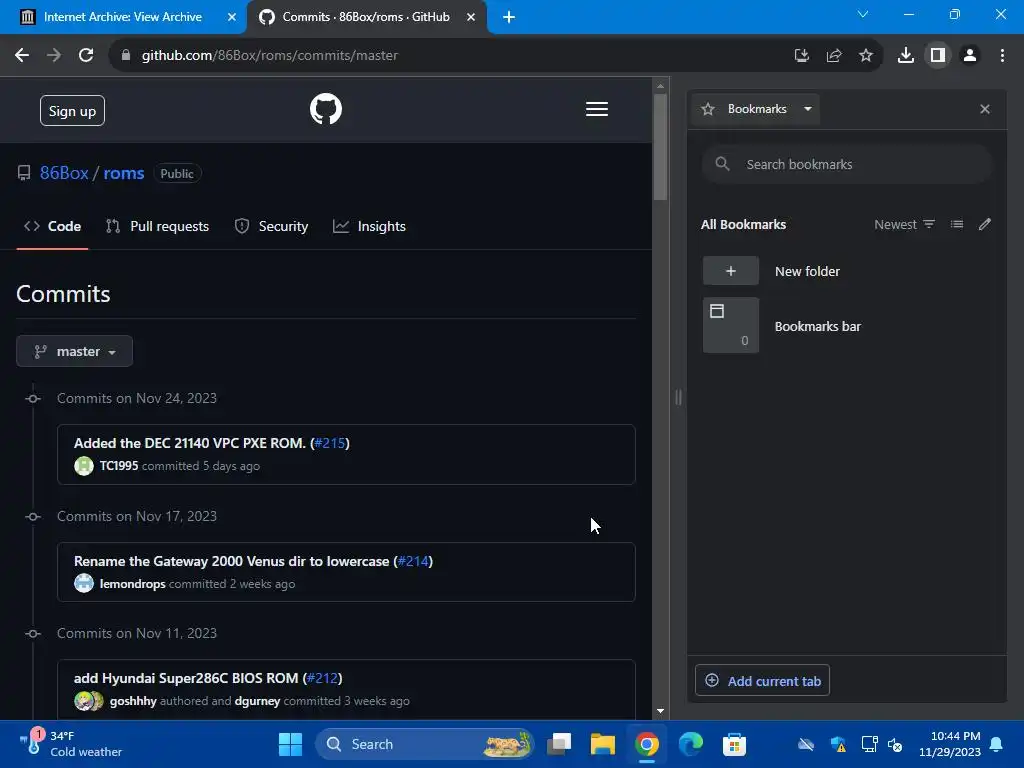Close the Bookmarks side panel

(x=985, y=109)
